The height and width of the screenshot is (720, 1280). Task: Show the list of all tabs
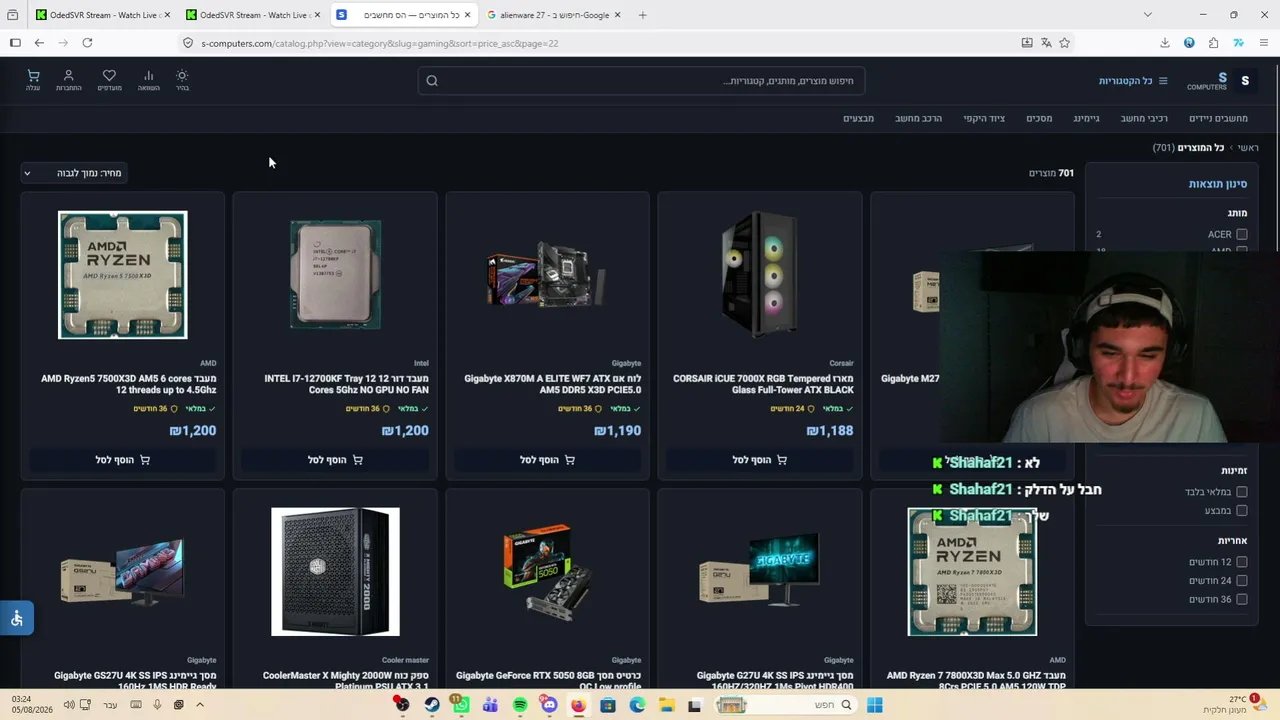(1147, 15)
